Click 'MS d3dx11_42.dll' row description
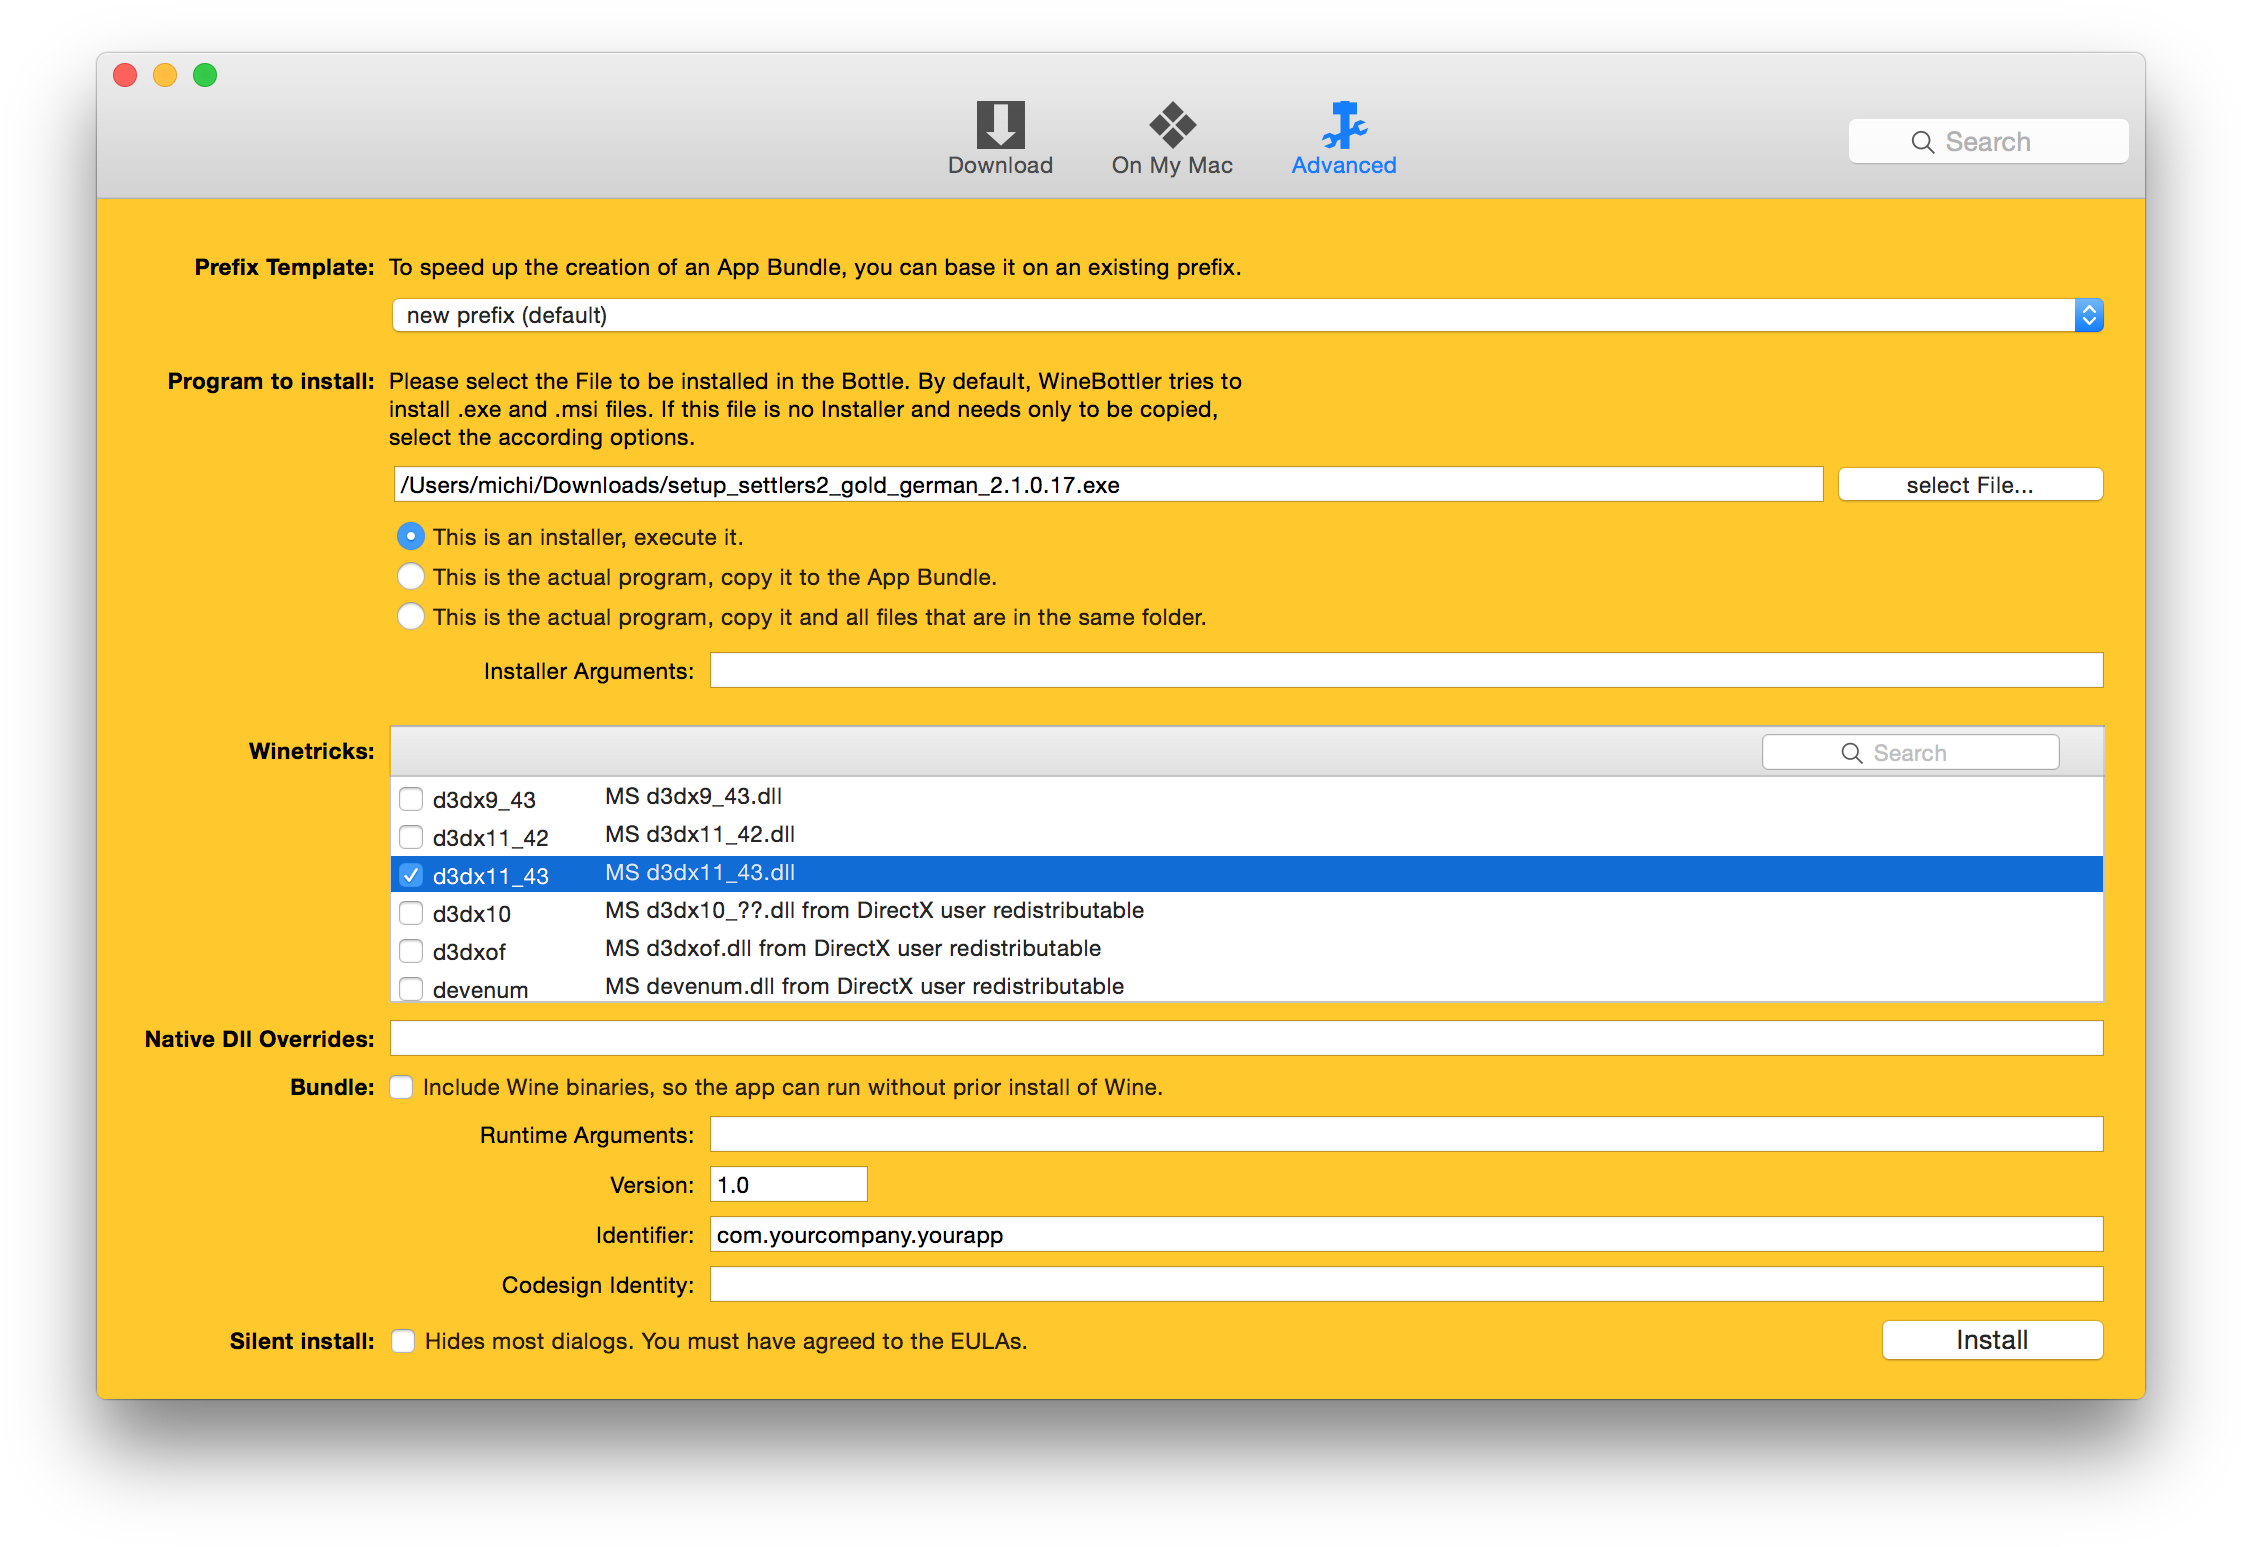Image resolution: width=2241 pixels, height=1547 pixels. [700, 835]
